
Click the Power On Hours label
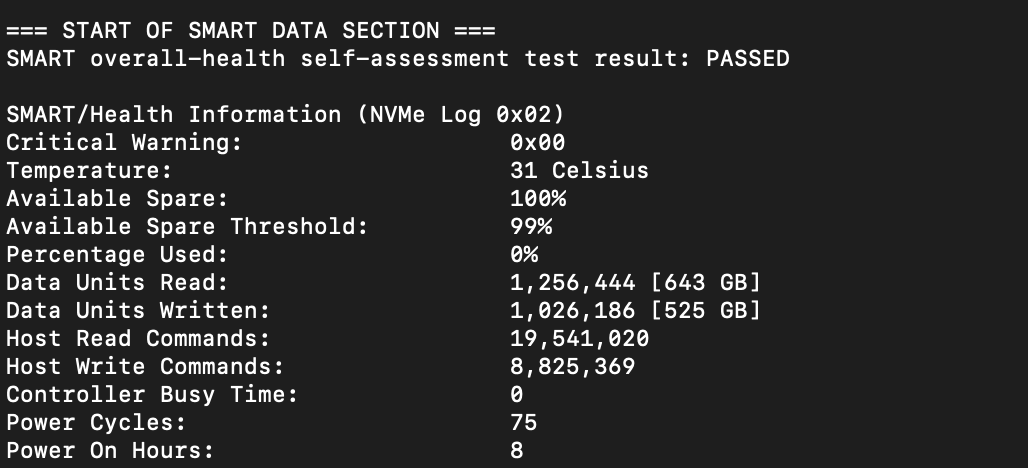pos(110,451)
